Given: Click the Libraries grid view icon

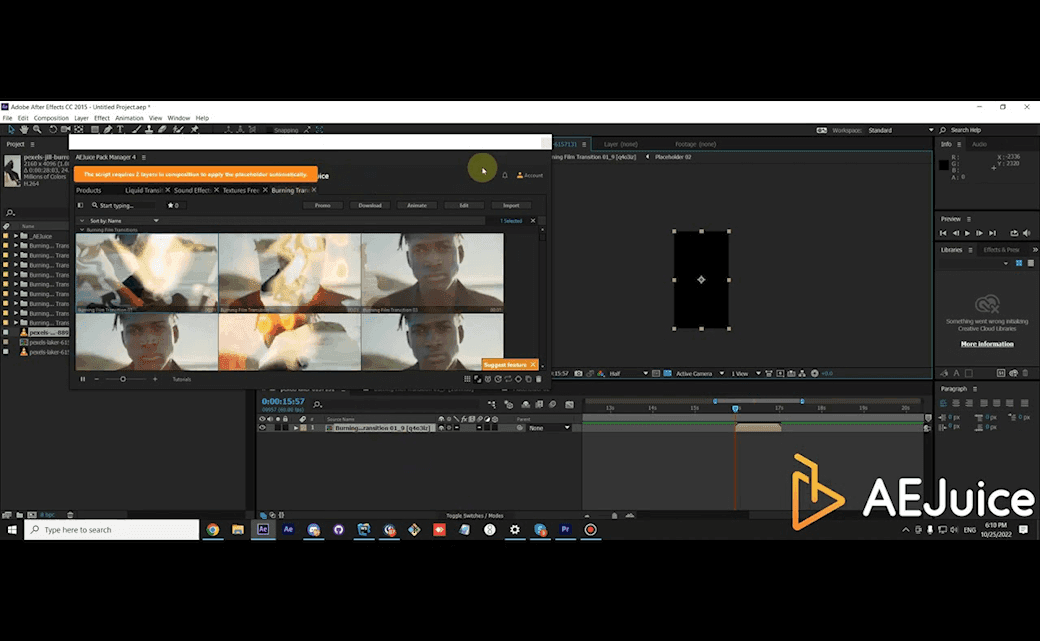Looking at the screenshot, I should tap(1019, 263).
